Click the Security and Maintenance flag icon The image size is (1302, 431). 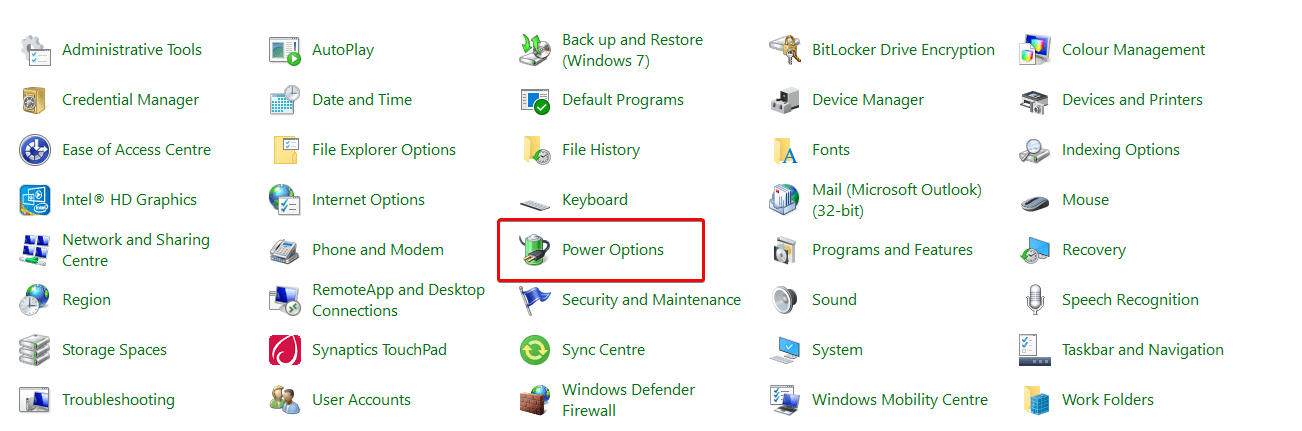tap(535, 300)
